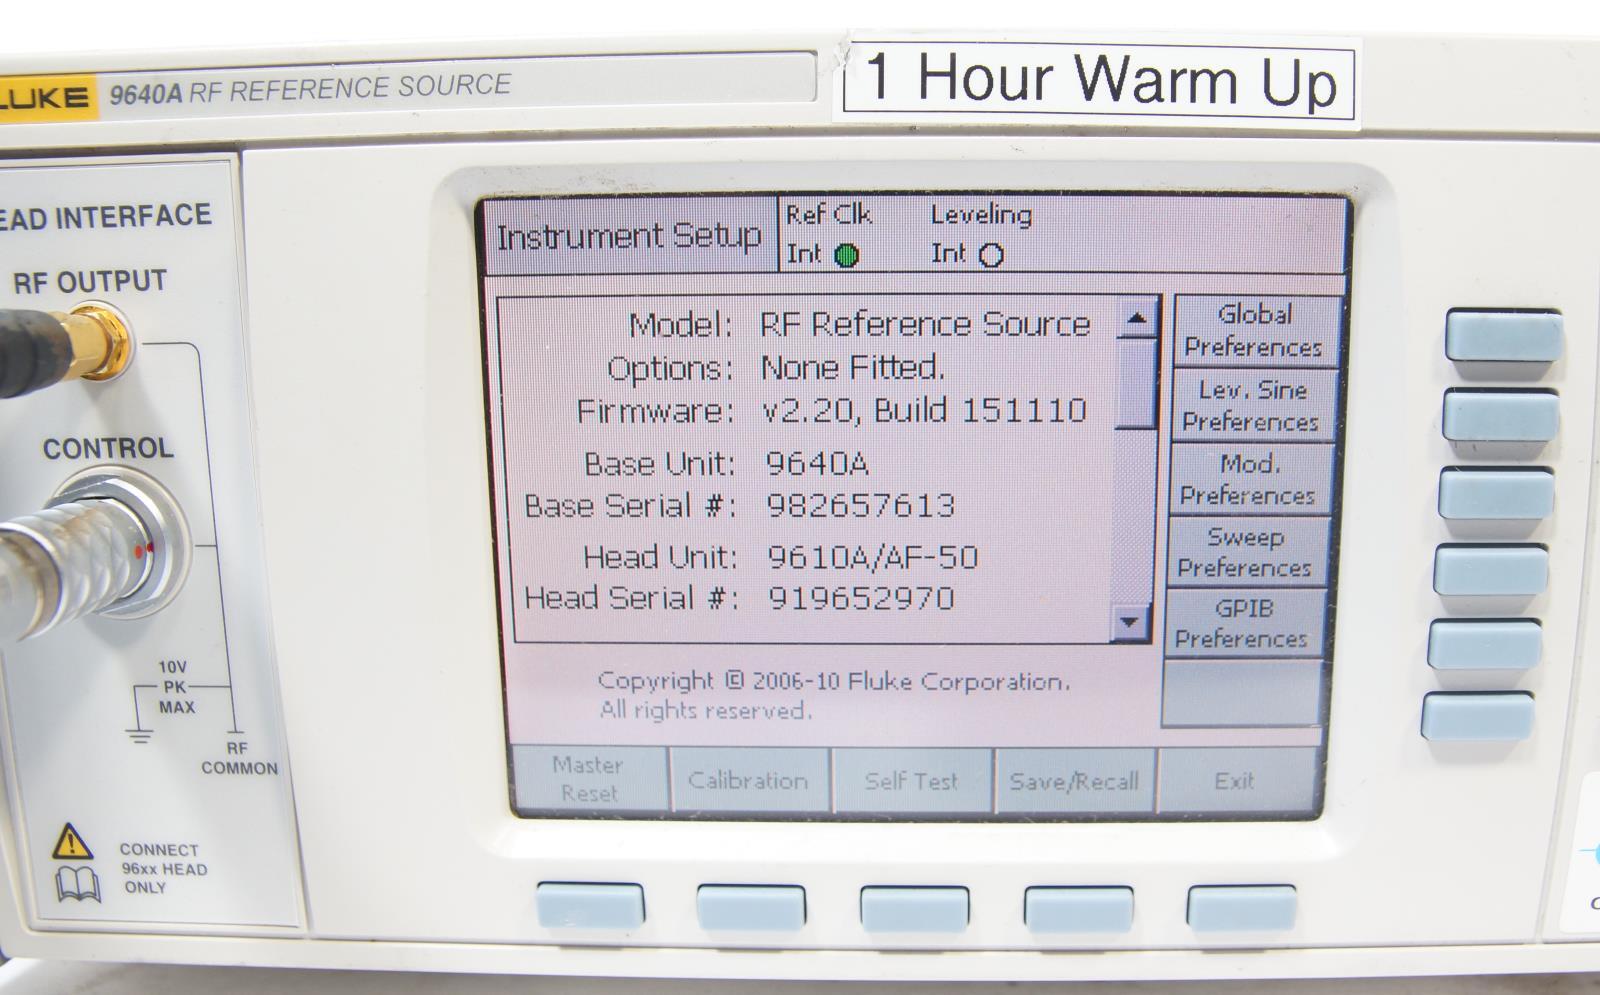This screenshot has width=1600, height=995.
Task: Click Options value None Fitted.
Action: pos(852,368)
